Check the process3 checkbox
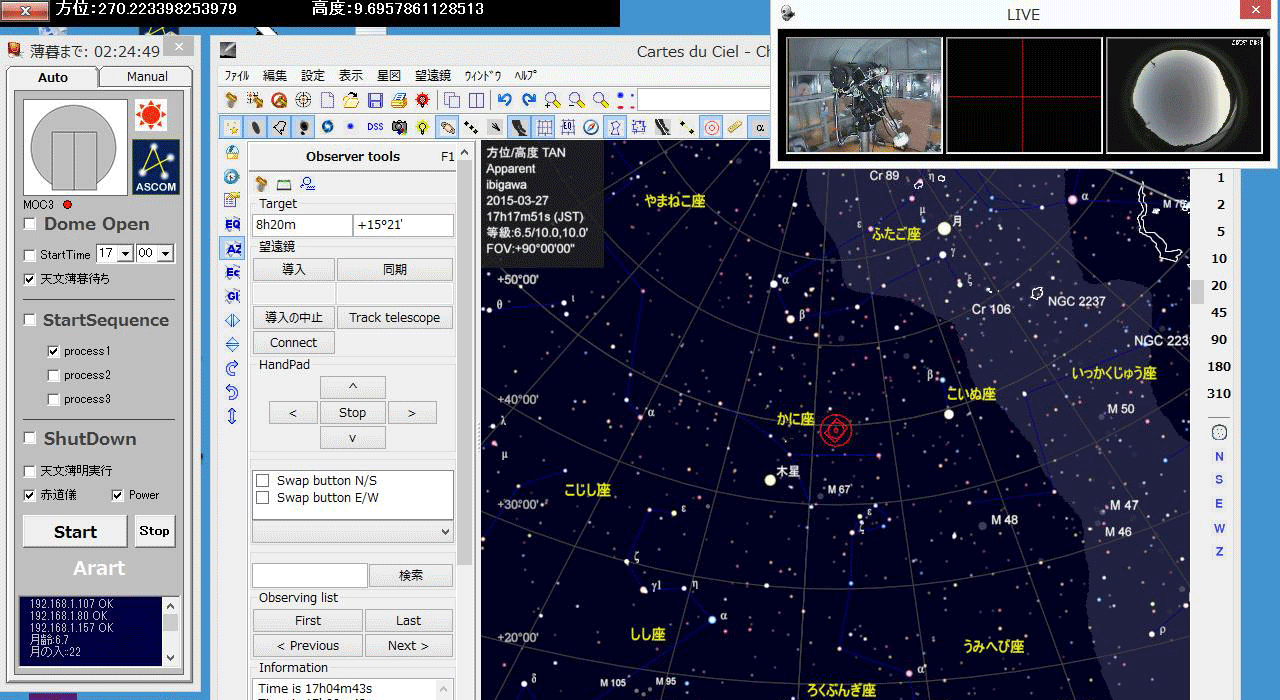 point(53,399)
